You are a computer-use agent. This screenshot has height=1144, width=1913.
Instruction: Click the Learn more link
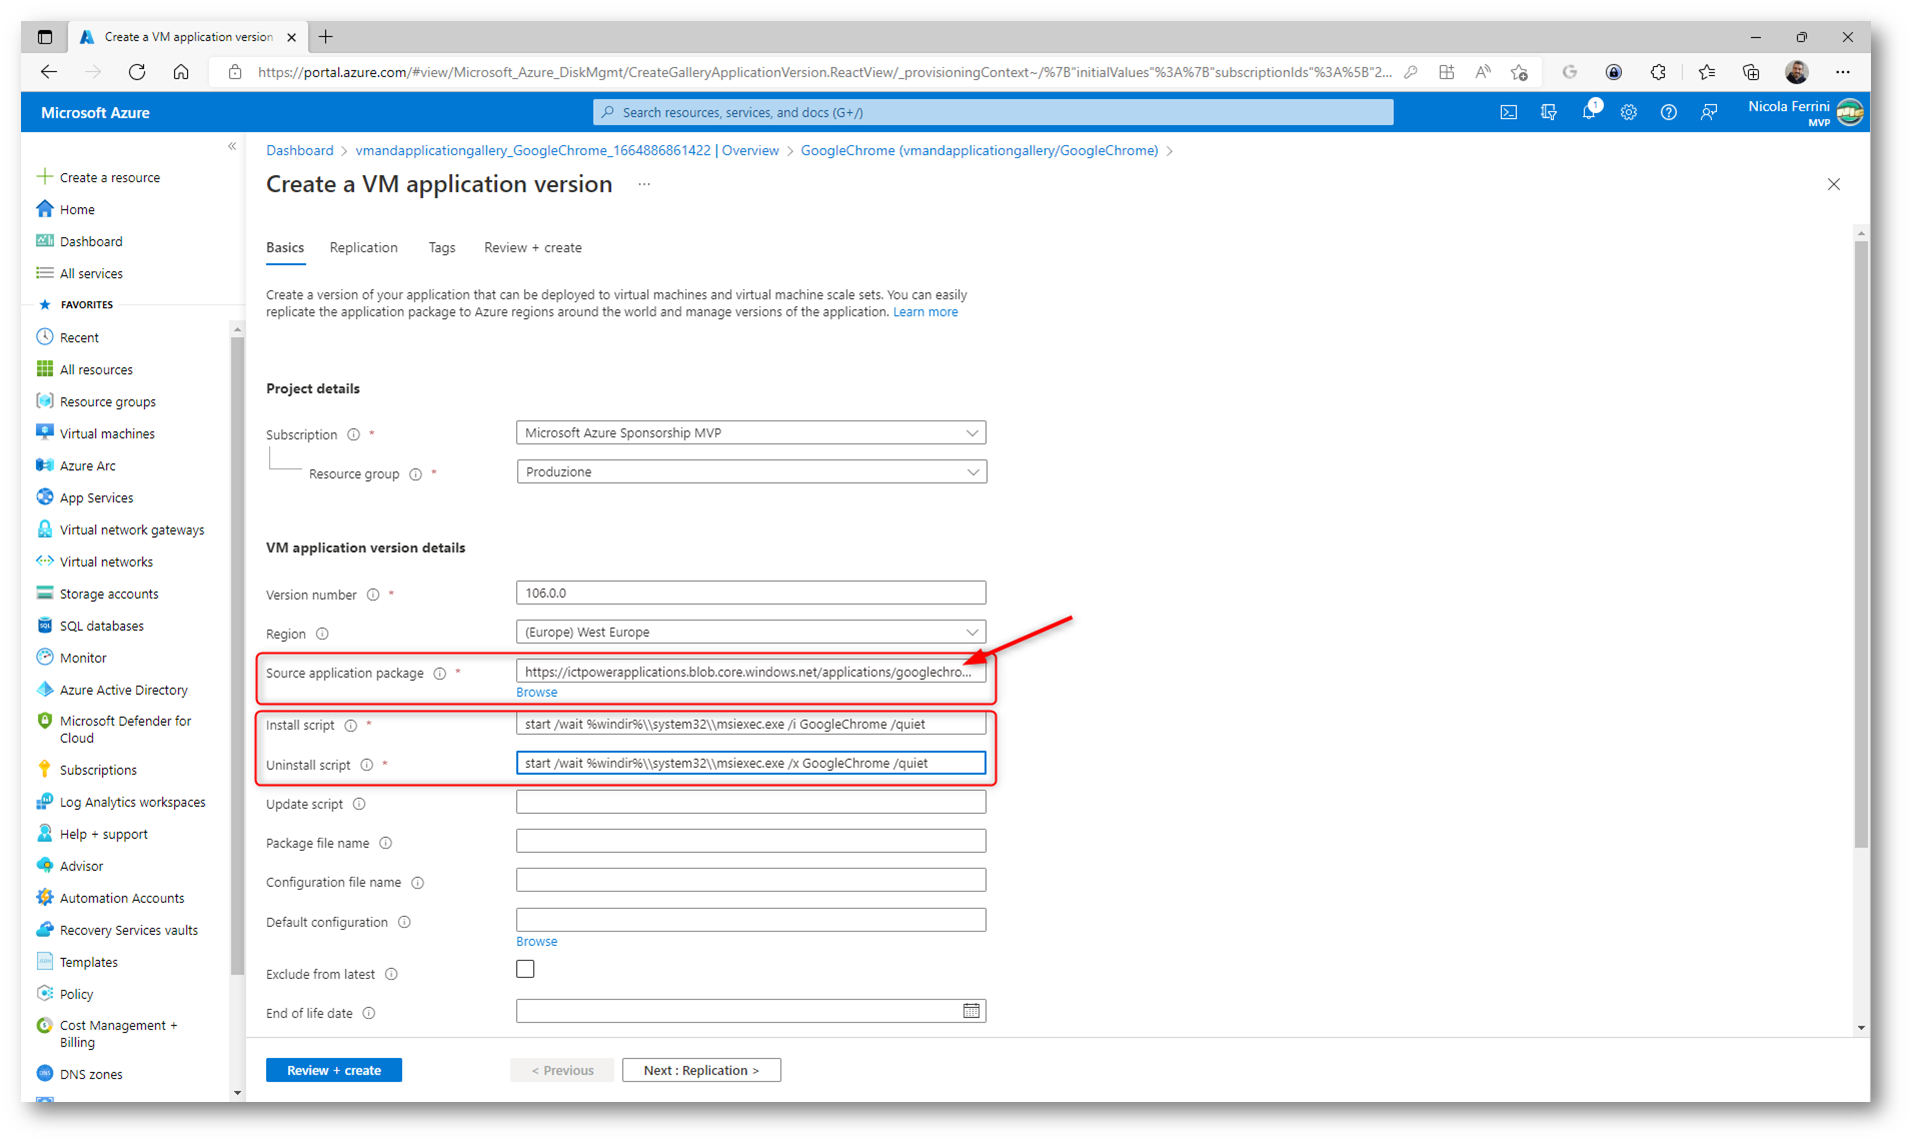click(x=925, y=312)
